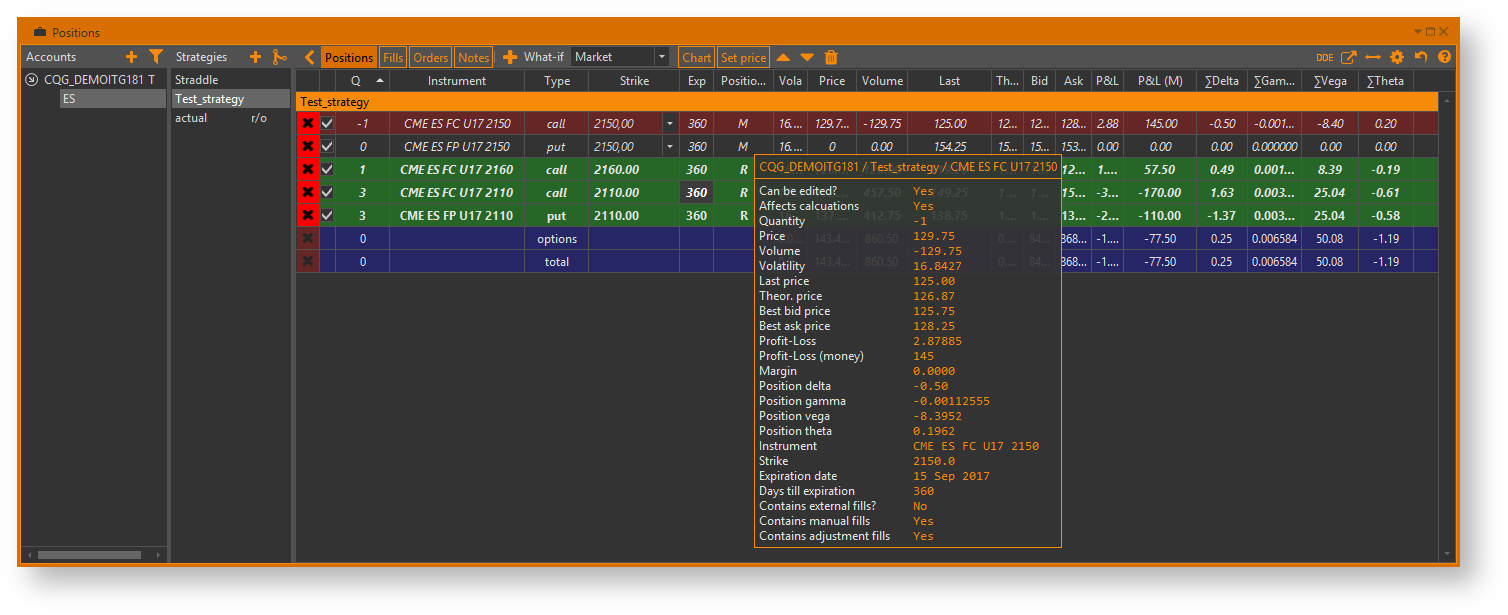Viewport: 1508px width, 615px height.
Task: Move row down with the down triangle icon
Action: (x=807, y=57)
